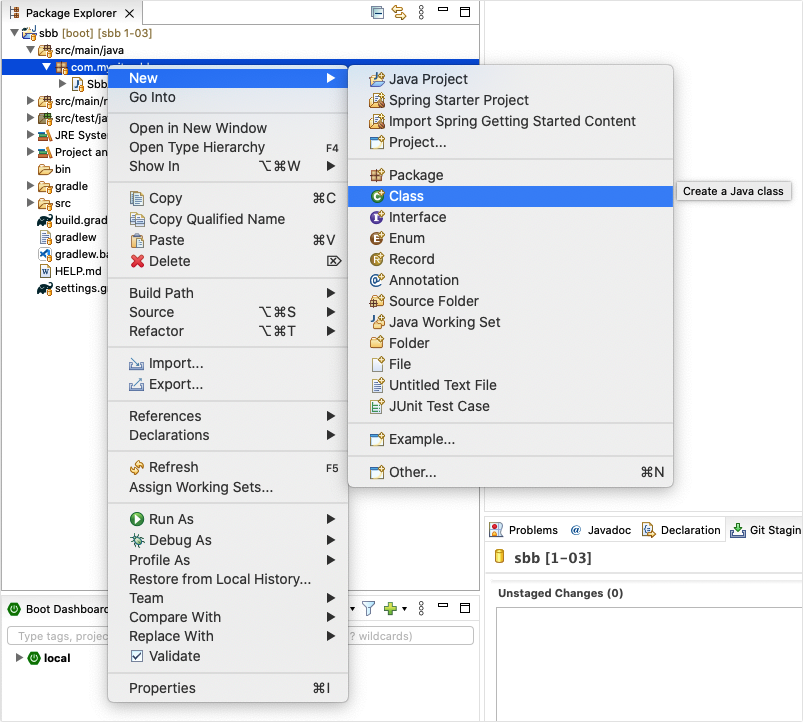Click filter funnel icon in Boot Dashboard
803x722 pixels.
(x=368, y=608)
